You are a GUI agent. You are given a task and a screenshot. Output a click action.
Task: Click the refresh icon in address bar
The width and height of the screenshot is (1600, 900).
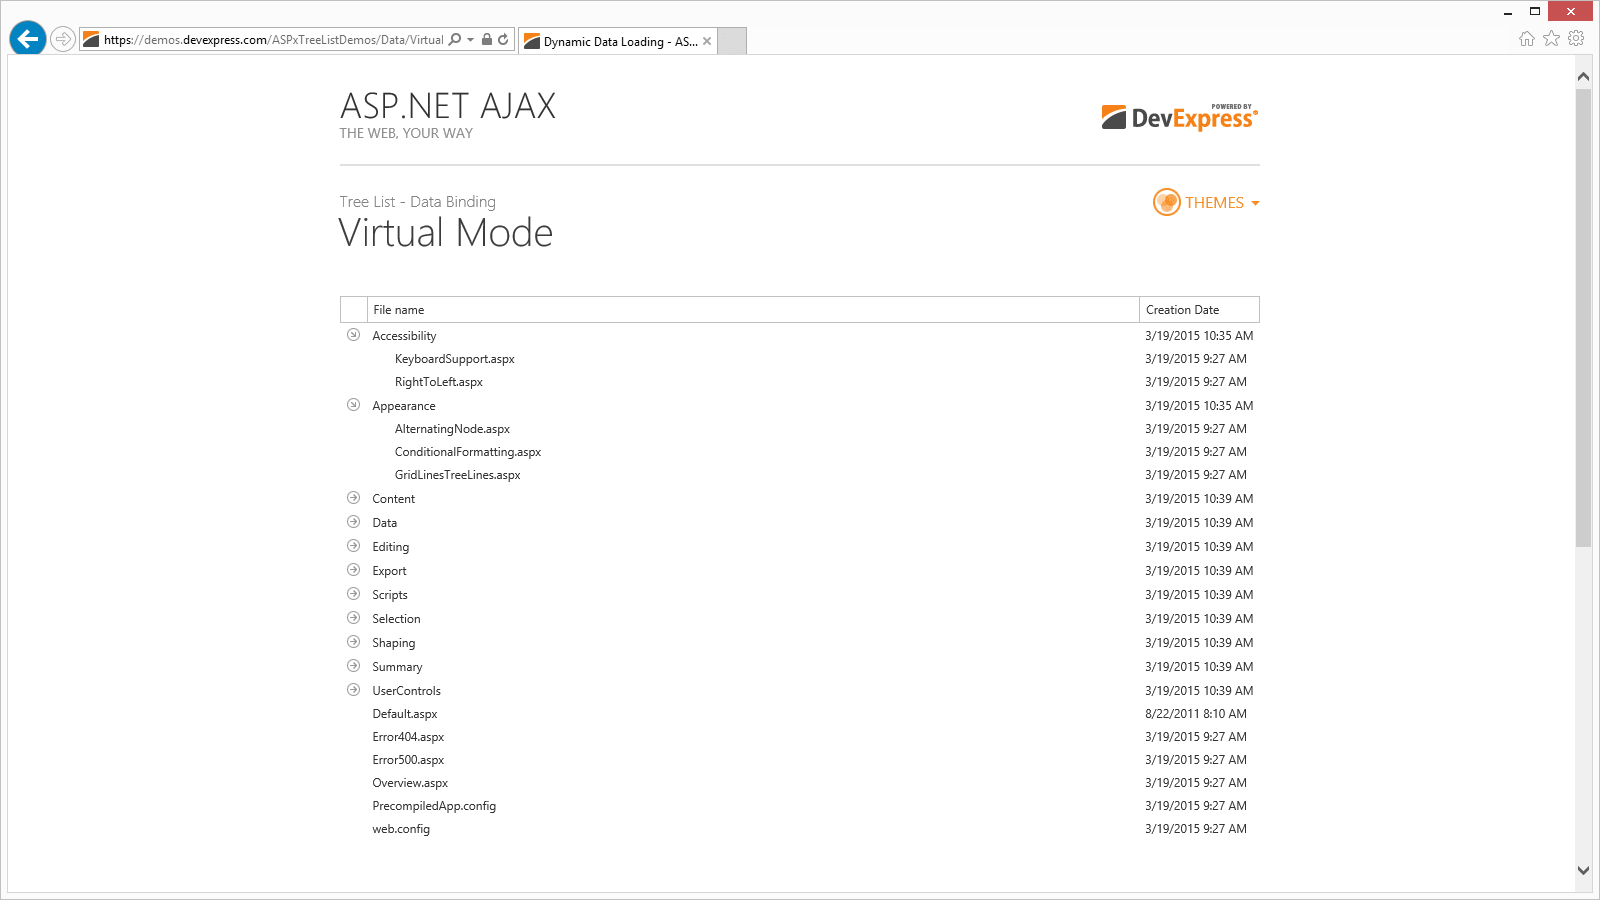(503, 40)
